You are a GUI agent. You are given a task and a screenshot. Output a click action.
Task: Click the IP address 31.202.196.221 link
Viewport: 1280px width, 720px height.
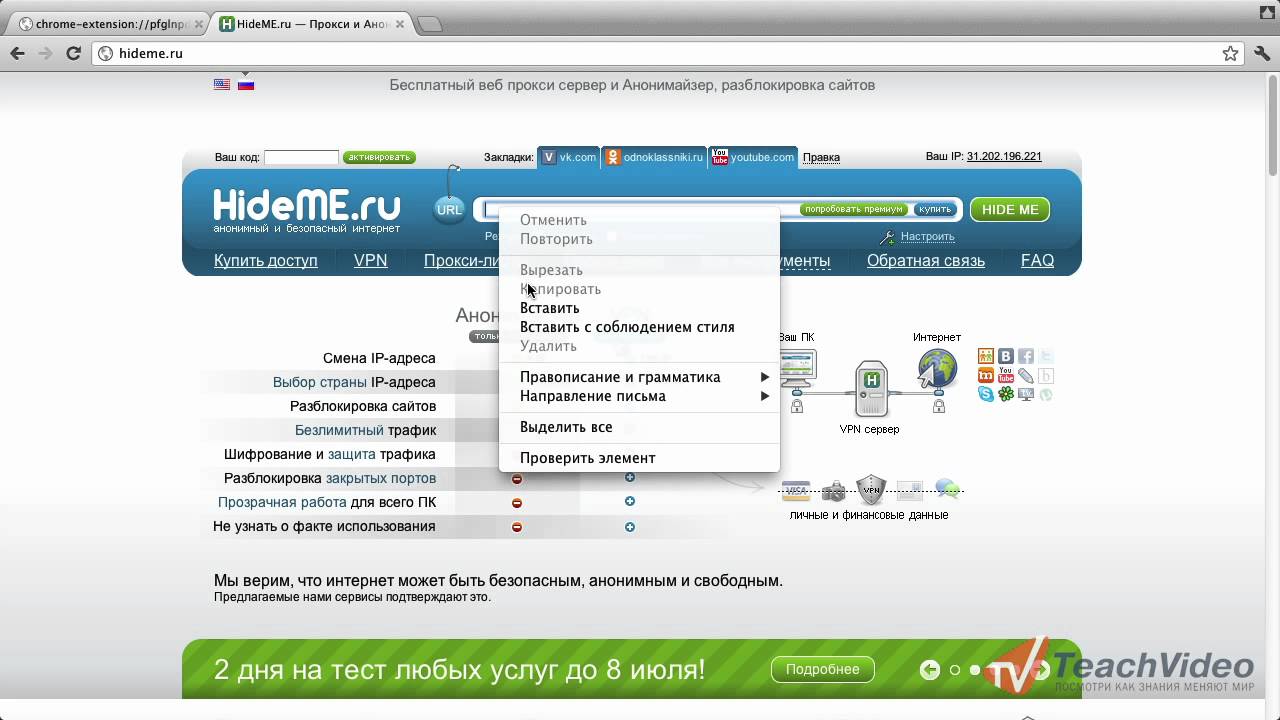pos(1004,157)
